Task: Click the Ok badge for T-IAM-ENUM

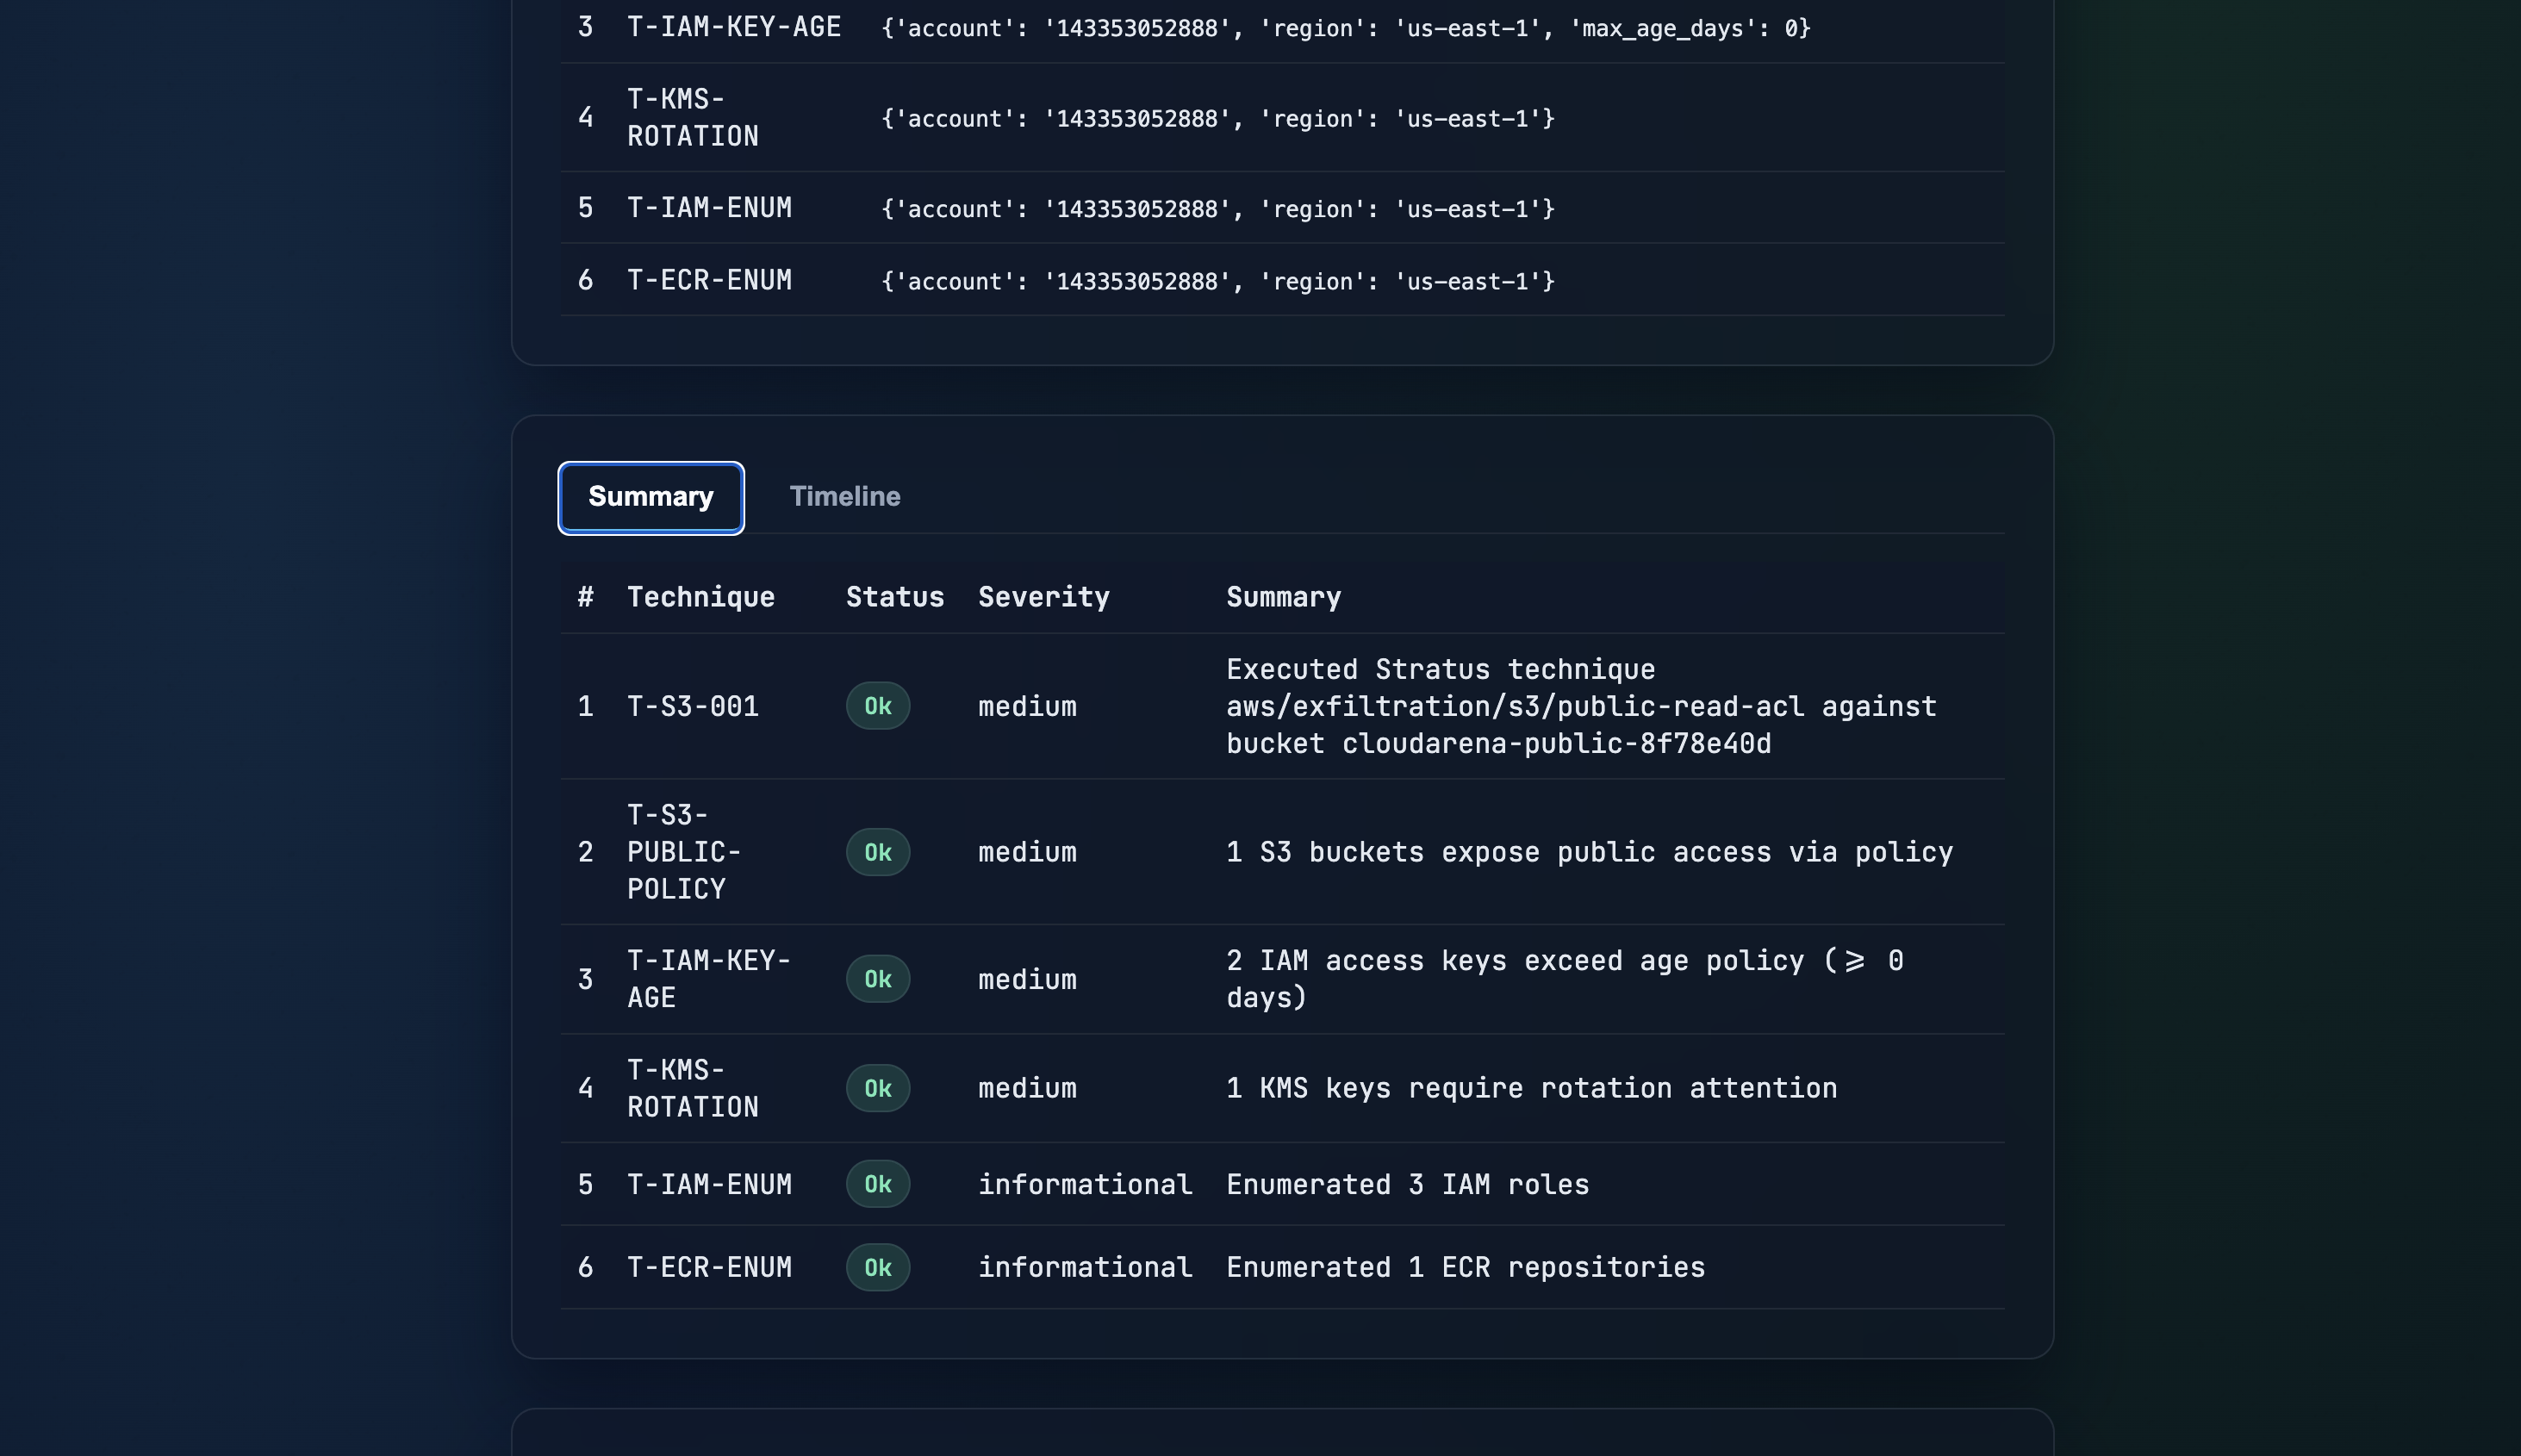Action: point(877,1184)
